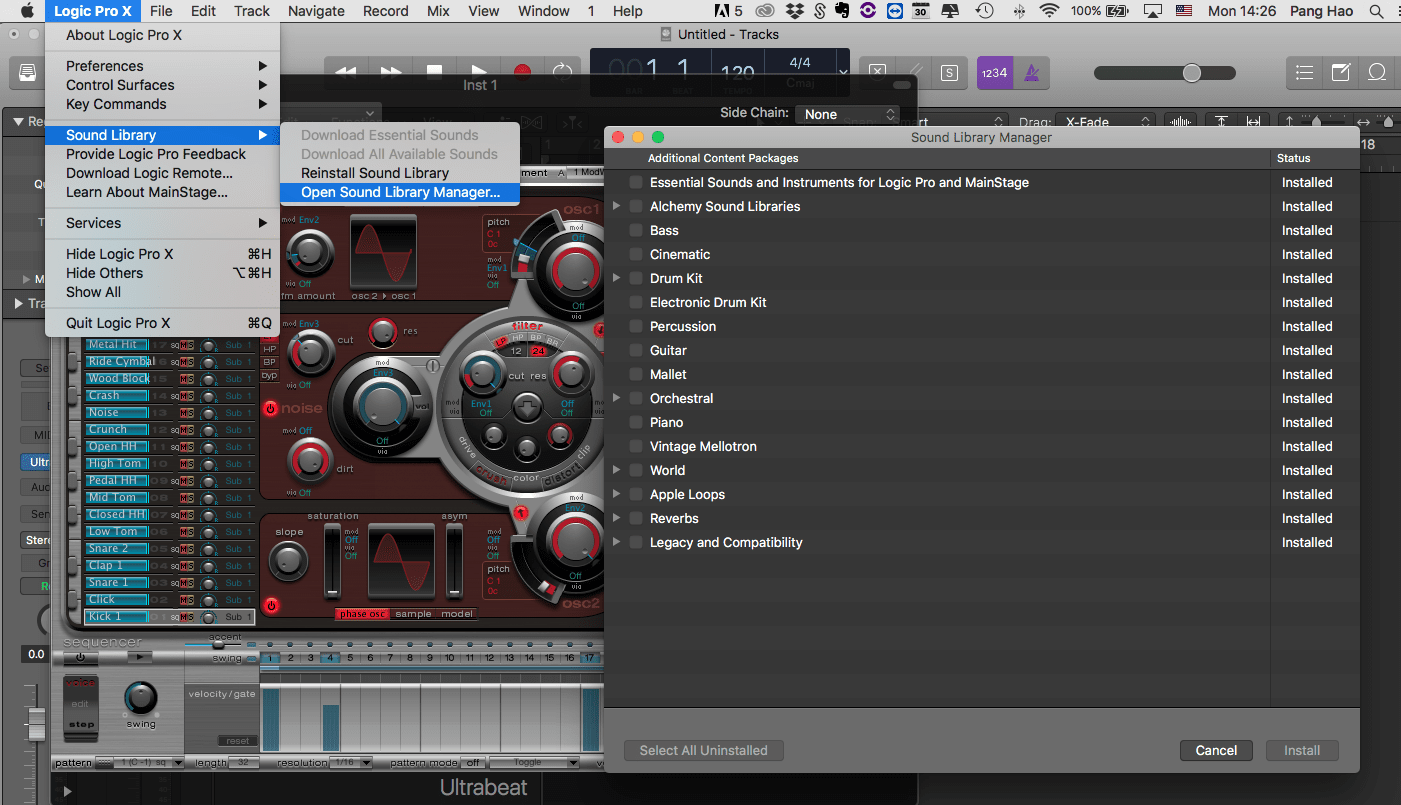Tick the Piano package checkbox
Screen dimensions: 1401x805
pyautogui.click(x=636, y=423)
